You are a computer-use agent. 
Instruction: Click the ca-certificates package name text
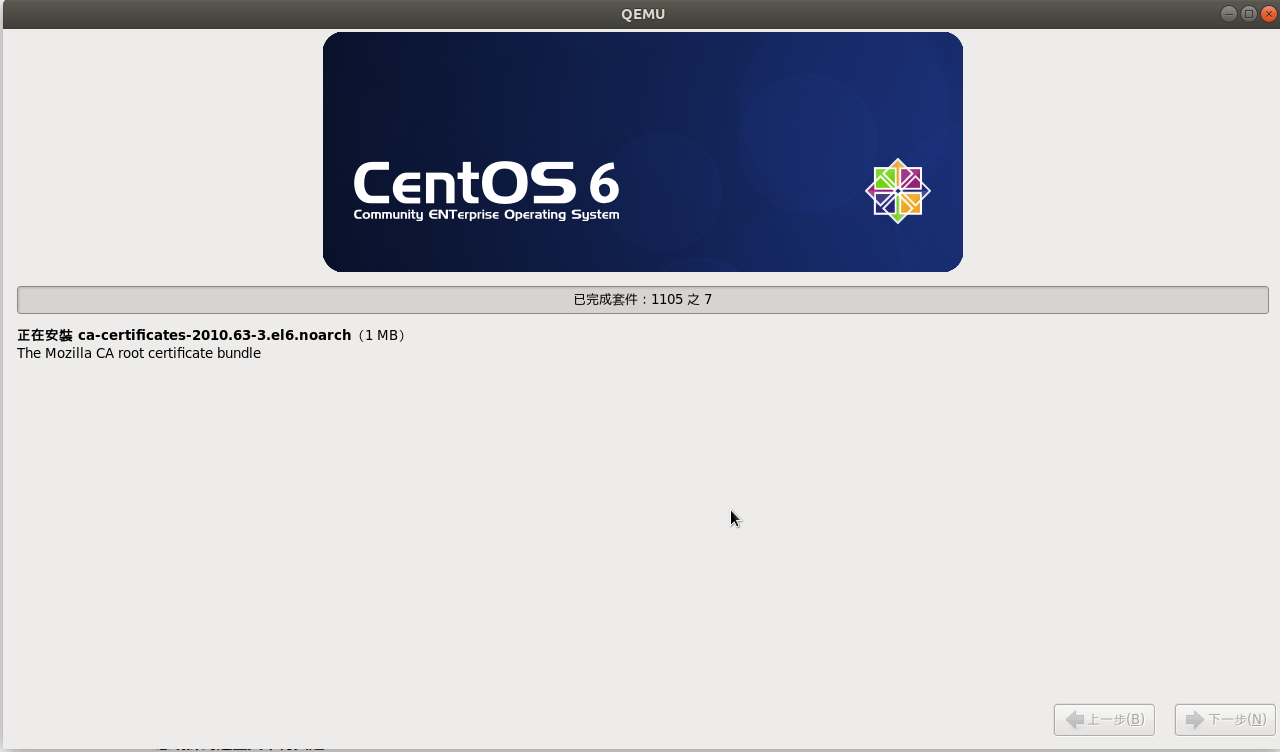(214, 336)
